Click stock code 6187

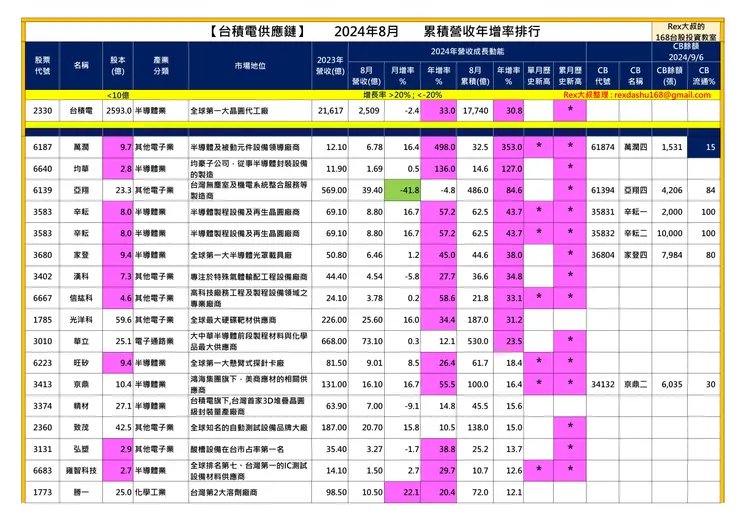pyautogui.click(x=42, y=147)
